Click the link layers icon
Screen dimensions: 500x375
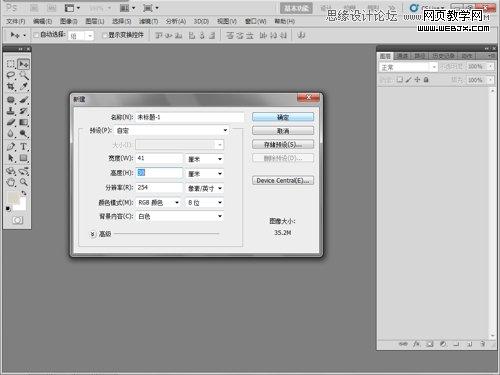pyautogui.click(x=403, y=344)
